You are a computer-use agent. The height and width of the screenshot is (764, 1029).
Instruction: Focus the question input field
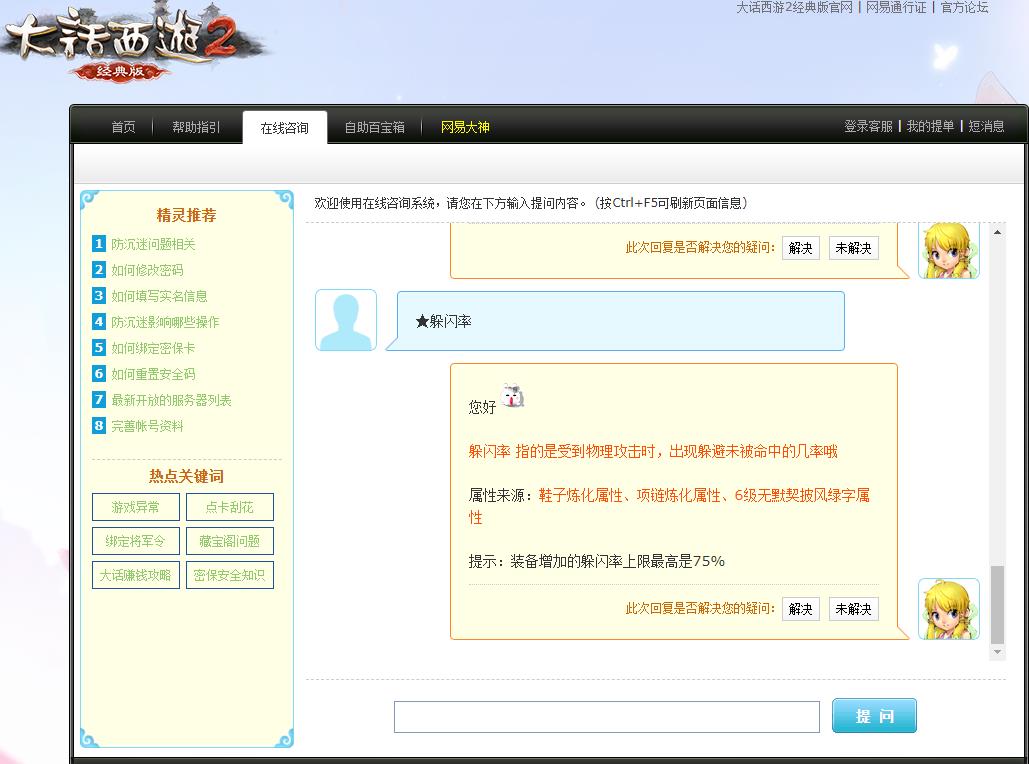click(x=607, y=717)
